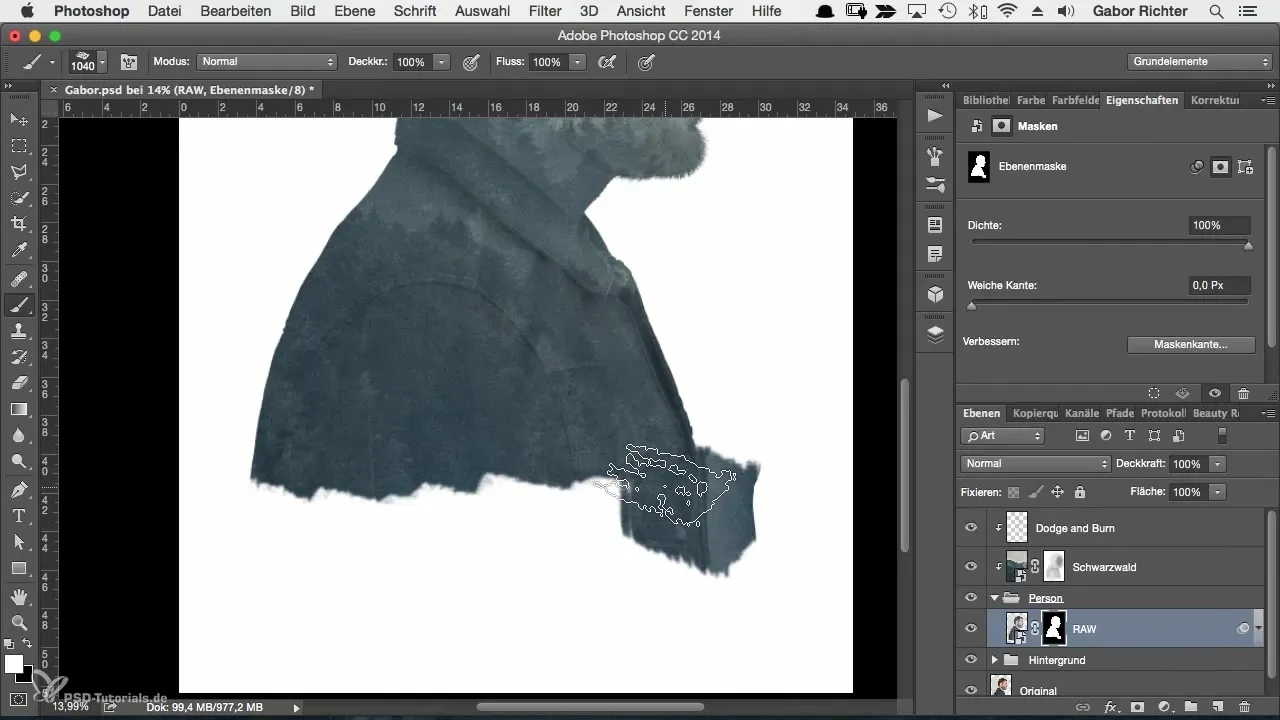Toggle visibility of the Original layer

970,689
